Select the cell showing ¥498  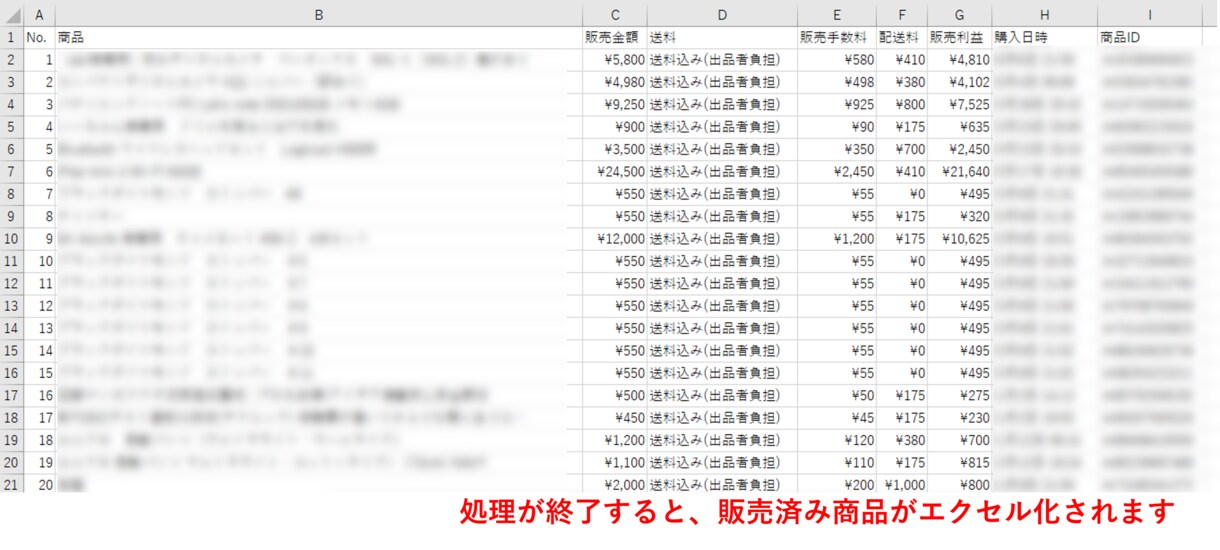tap(837, 82)
